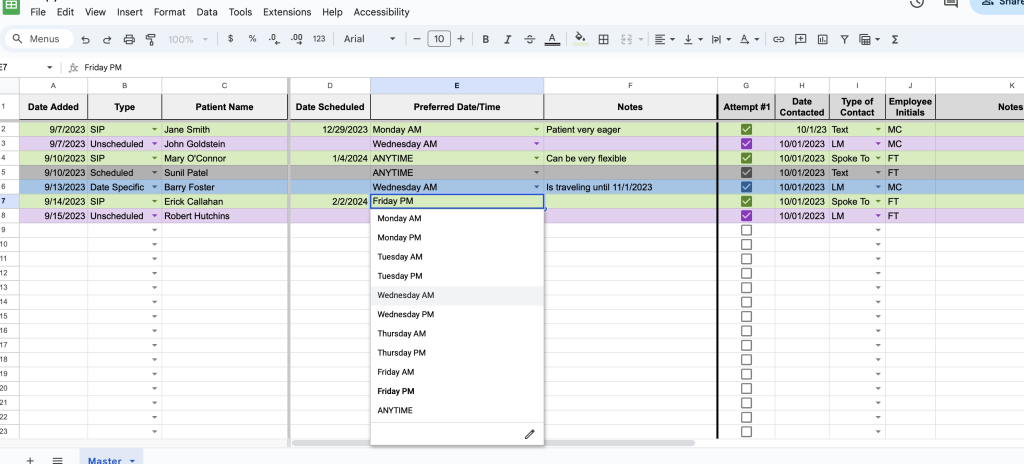Open Type dropdown for Jane Smith
Screen dimensions: 1024x464
pyautogui.click(x=155, y=129)
